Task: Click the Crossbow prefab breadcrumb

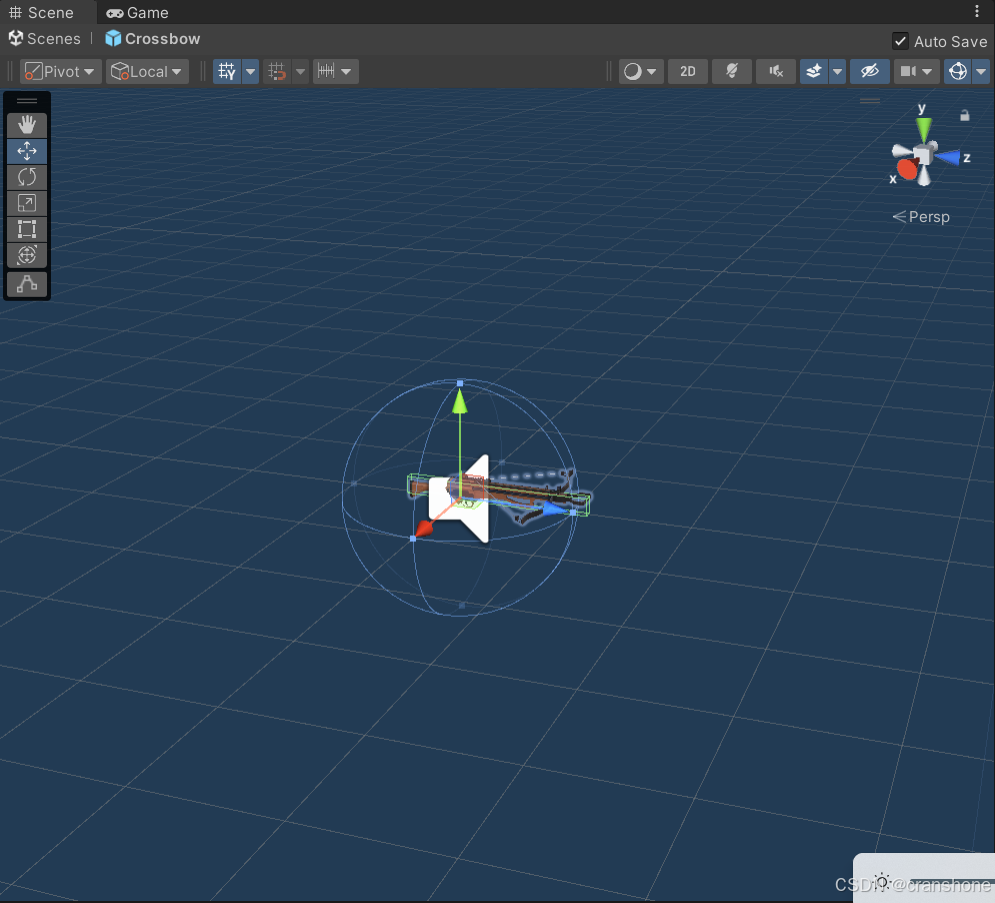Action: coord(152,39)
